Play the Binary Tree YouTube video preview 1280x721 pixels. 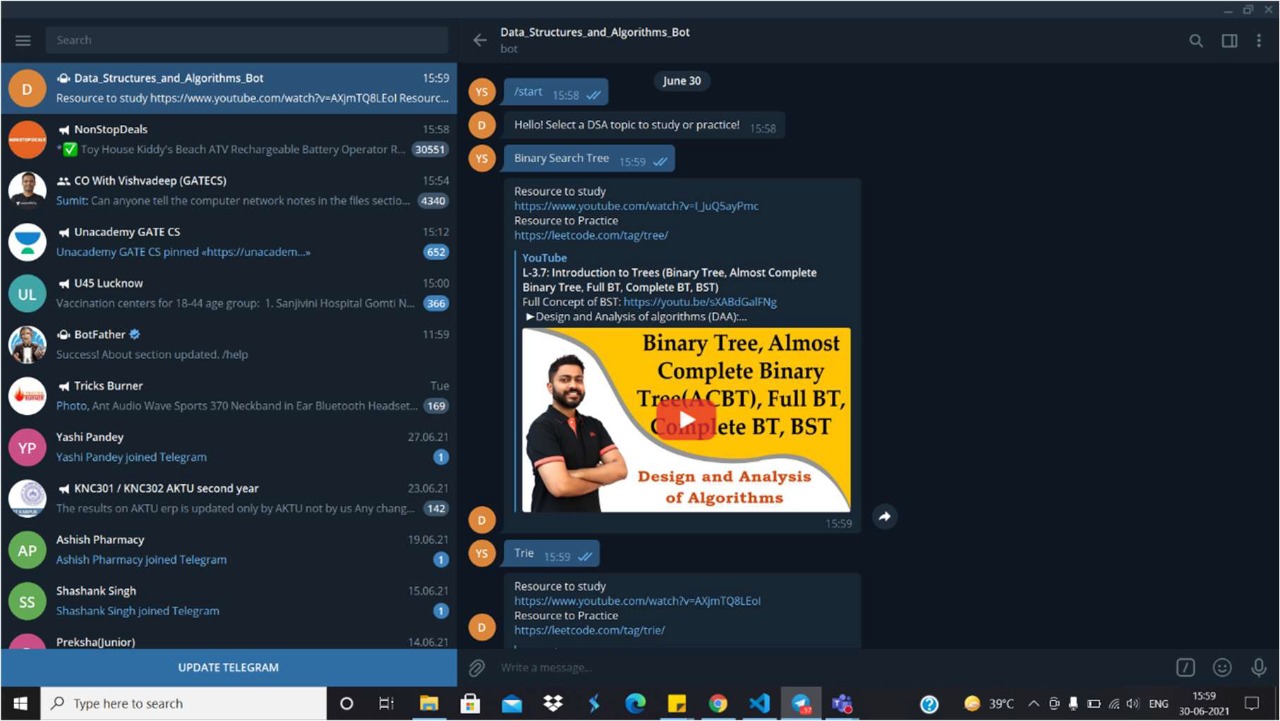[x=686, y=419]
